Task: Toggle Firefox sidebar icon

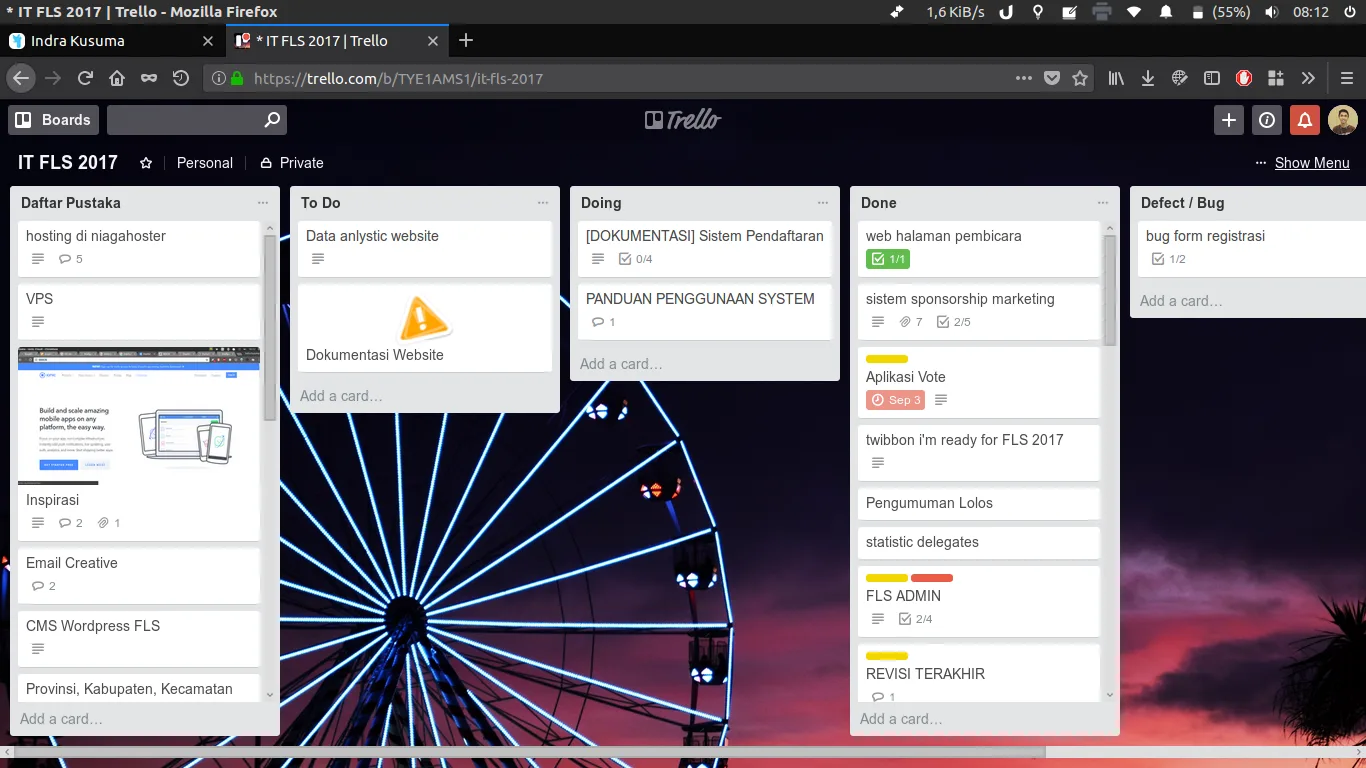Action: (1211, 78)
